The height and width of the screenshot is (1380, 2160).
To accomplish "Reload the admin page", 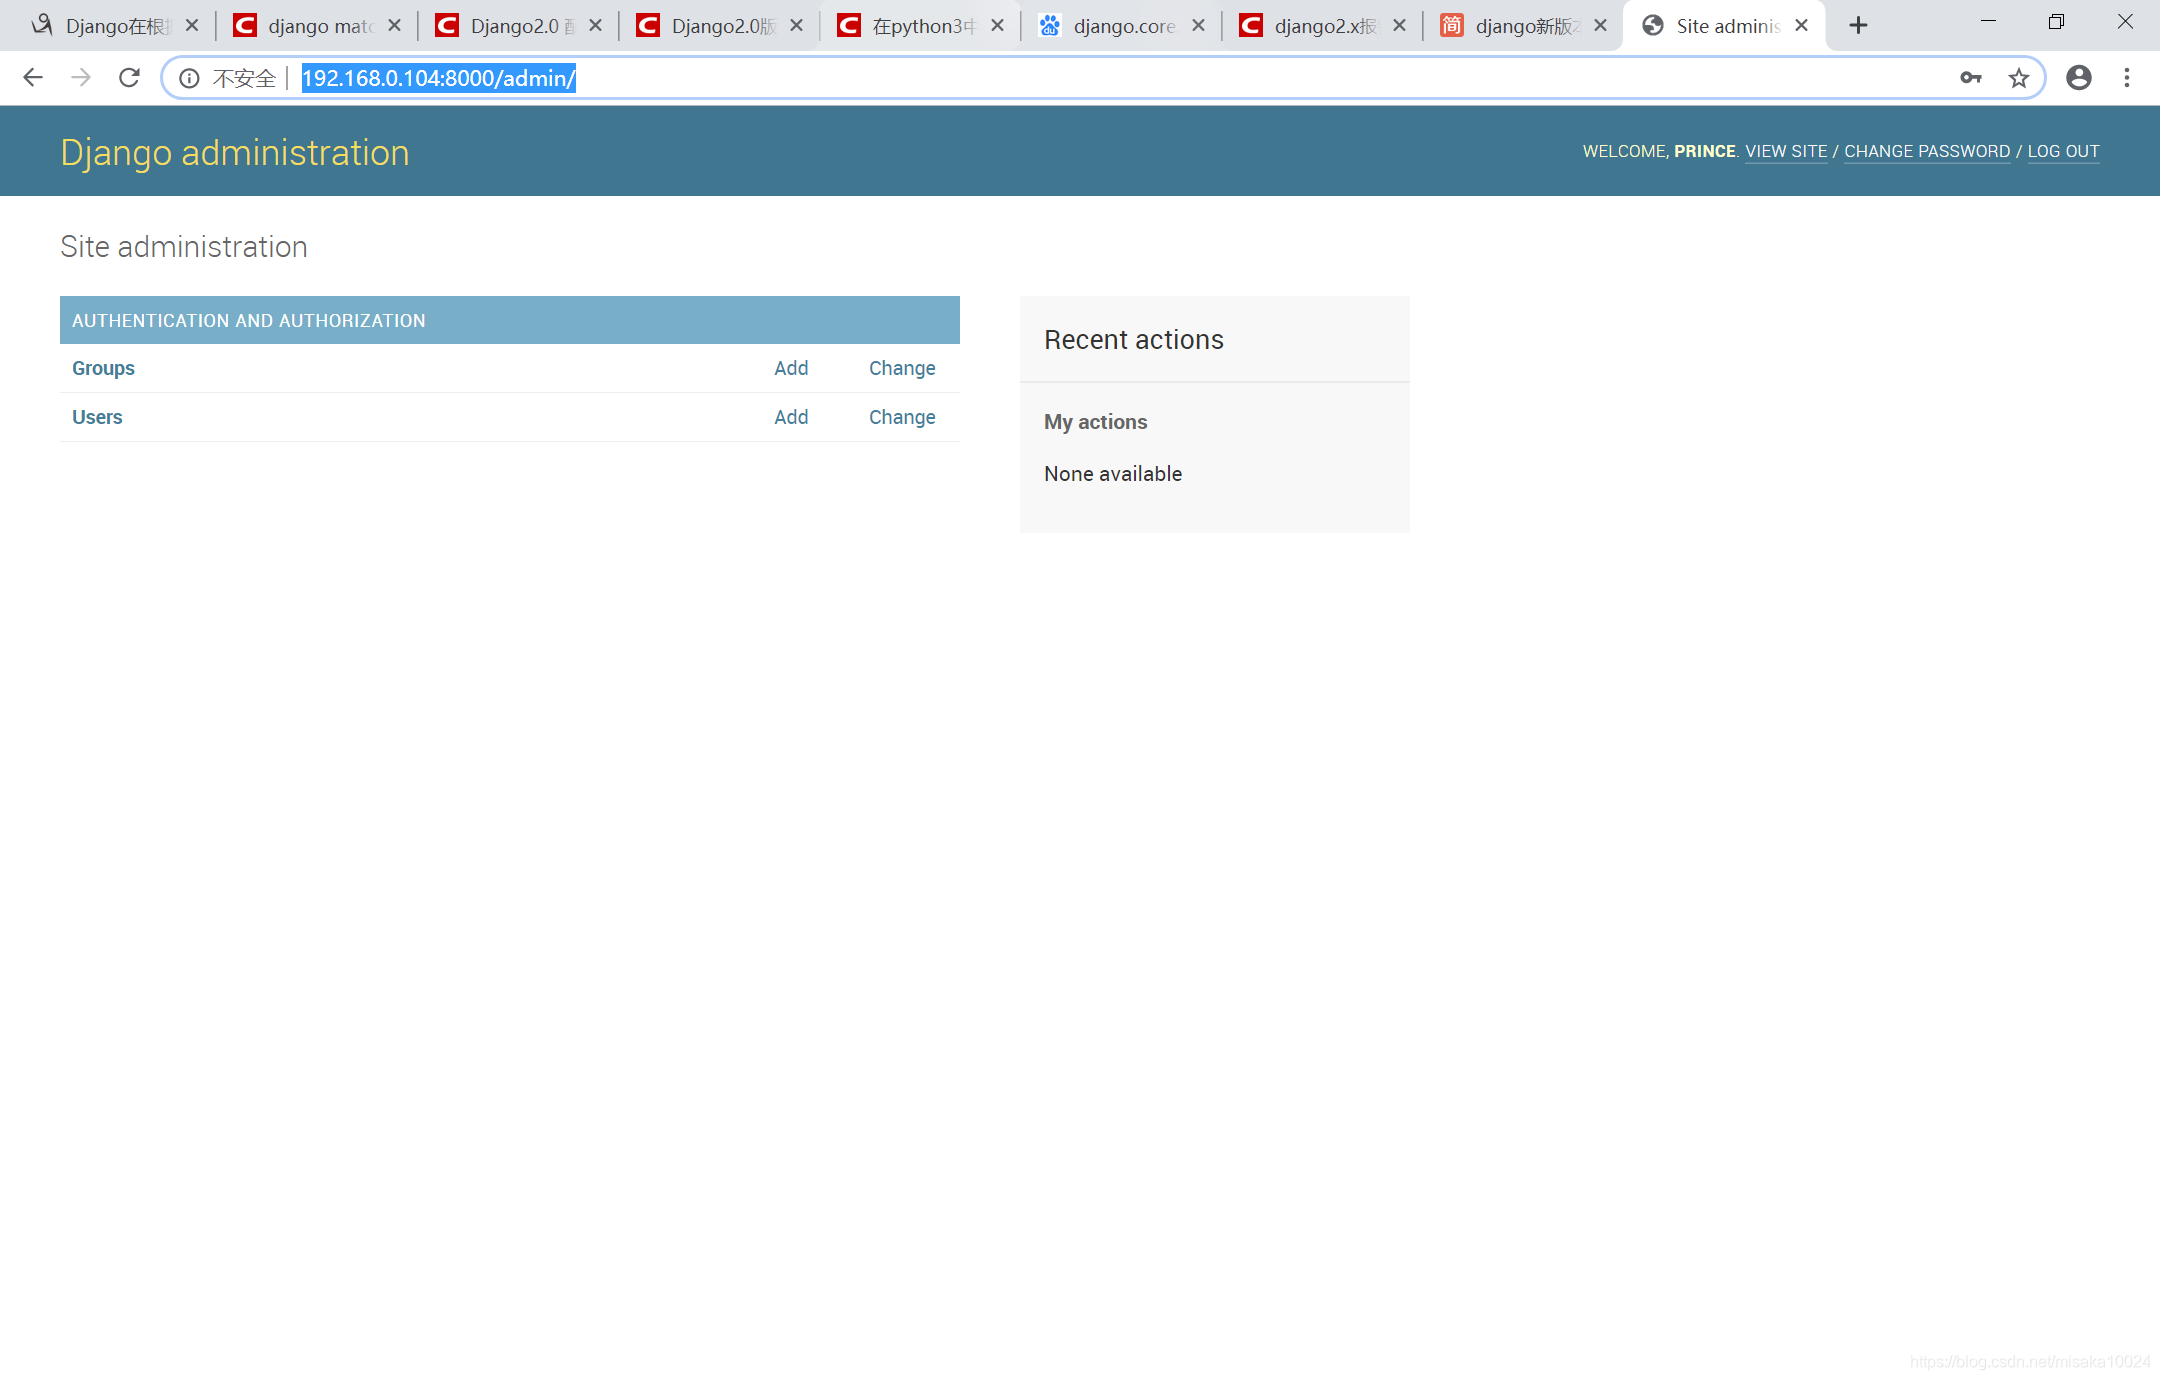I will [129, 78].
